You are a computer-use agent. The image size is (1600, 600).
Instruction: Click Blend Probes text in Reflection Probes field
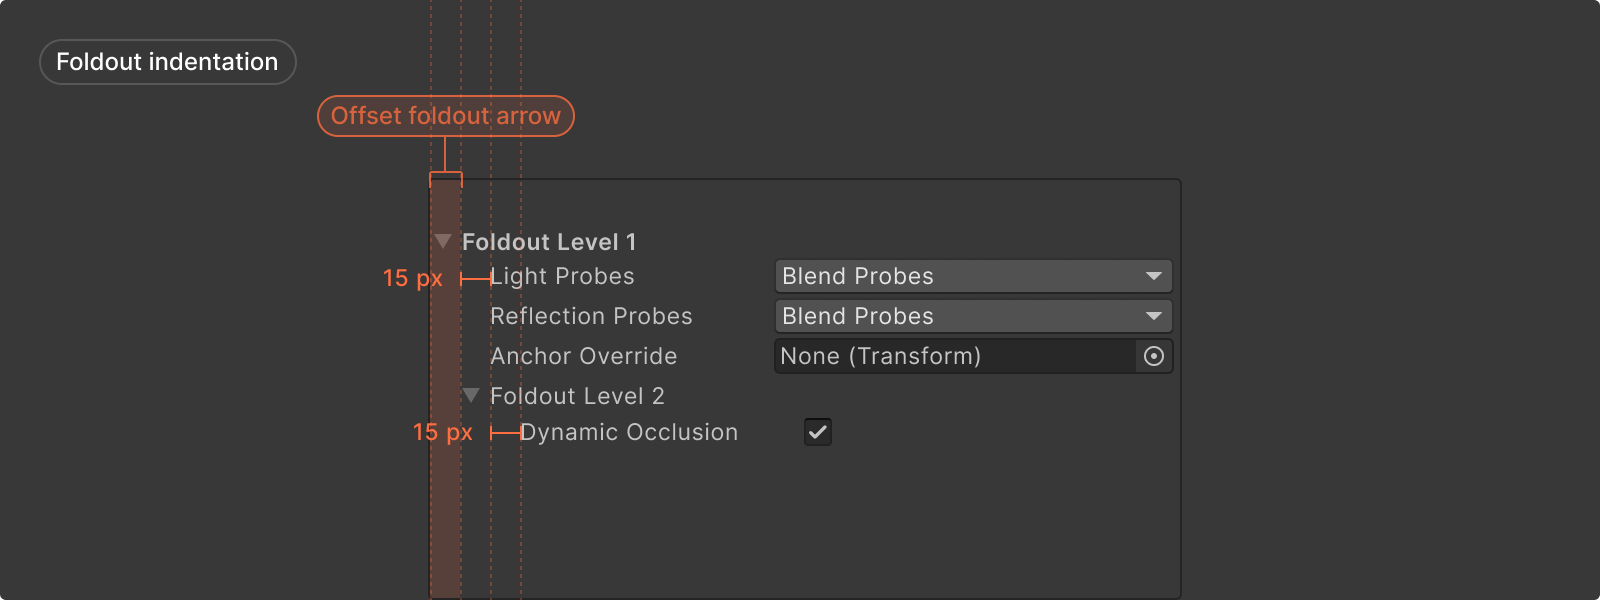tap(858, 316)
